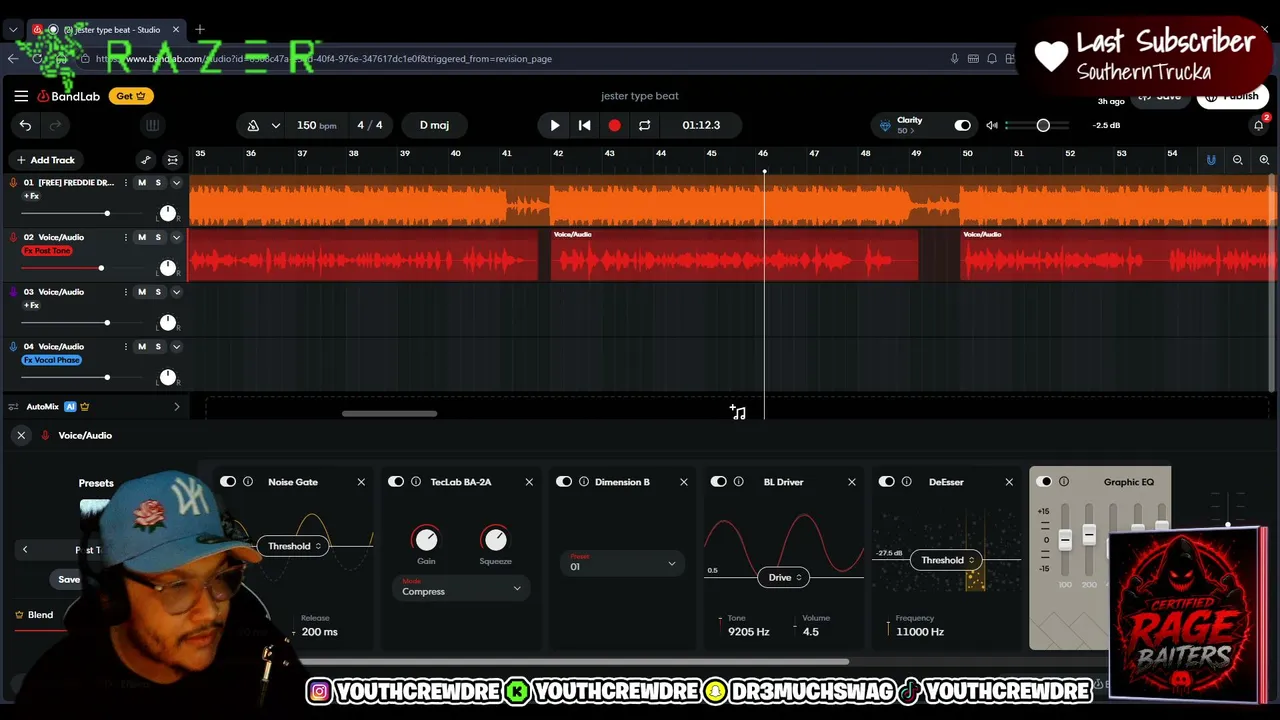Remove the DeEsser effect
The height and width of the screenshot is (720, 1280).
[x=1009, y=482]
